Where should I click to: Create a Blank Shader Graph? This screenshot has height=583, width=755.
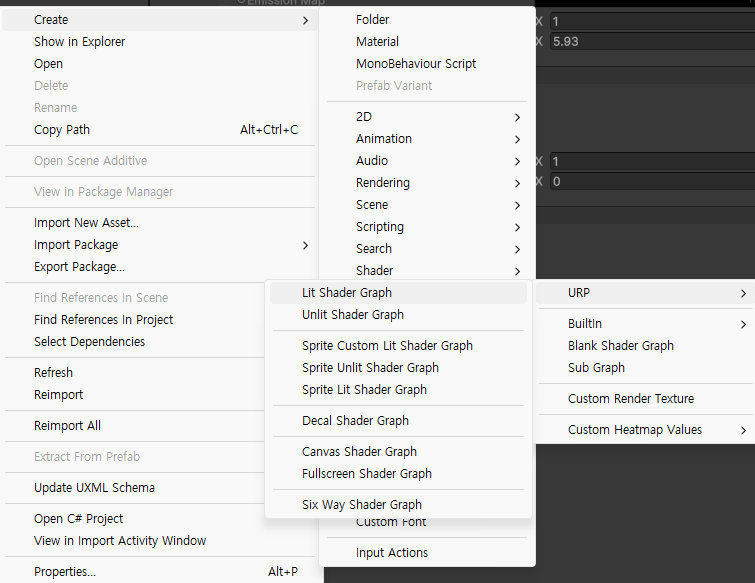(621, 346)
